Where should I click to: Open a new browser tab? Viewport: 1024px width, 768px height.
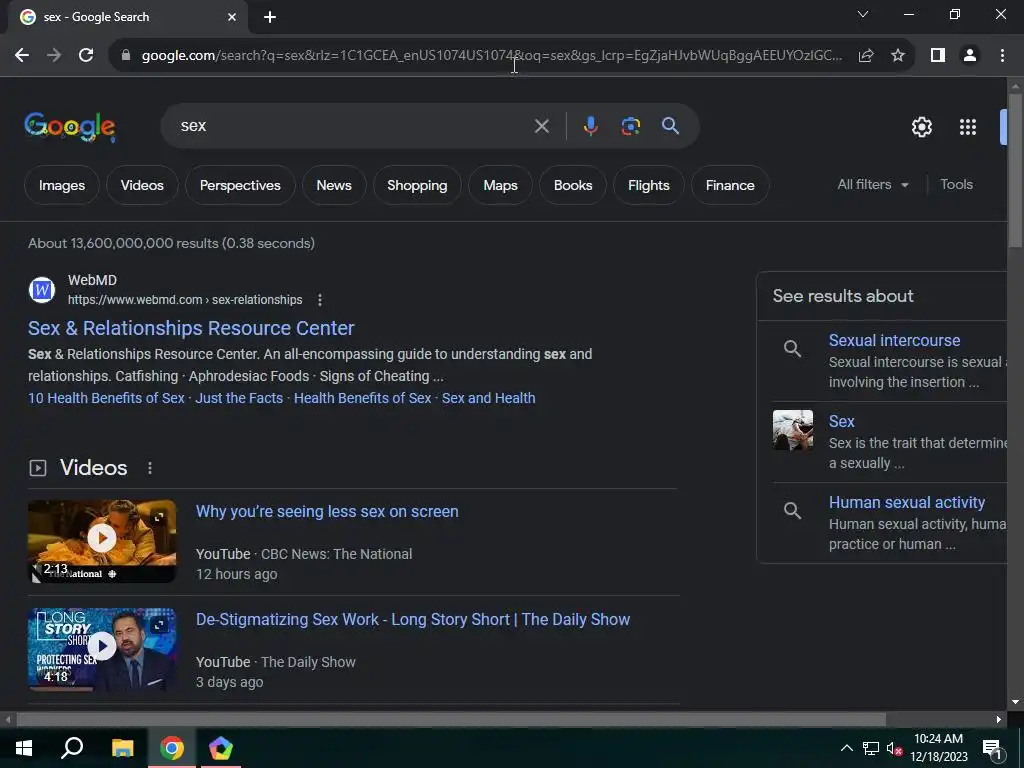point(270,17)
